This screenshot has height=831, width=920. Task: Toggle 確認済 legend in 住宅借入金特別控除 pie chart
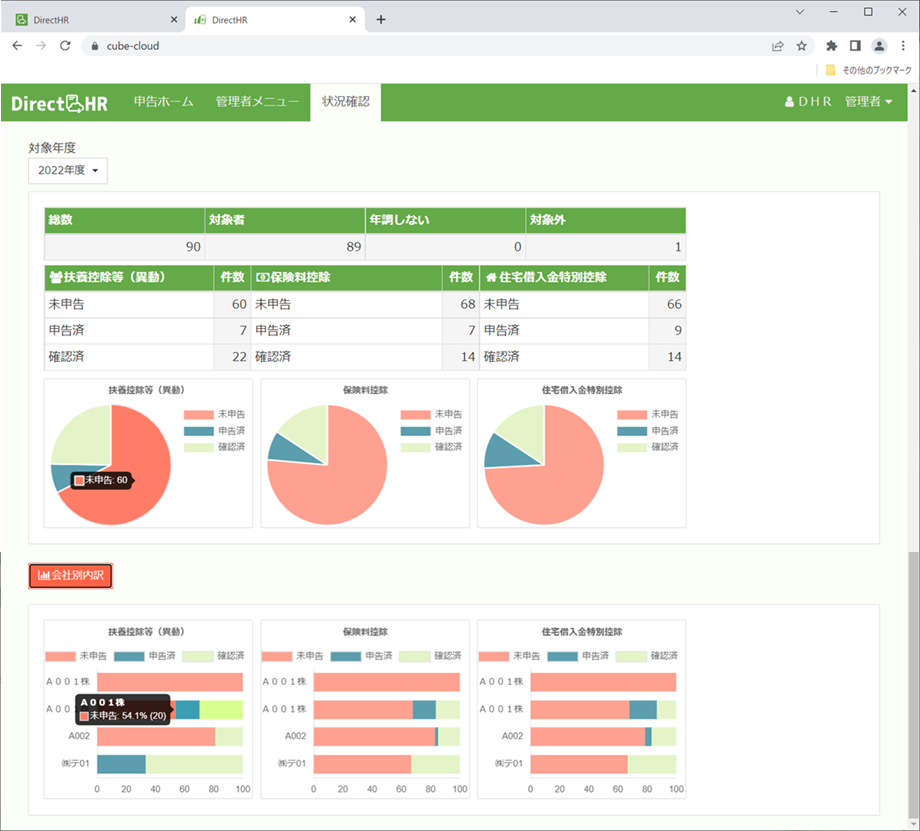pyautogui.click(x=648, y=447)
